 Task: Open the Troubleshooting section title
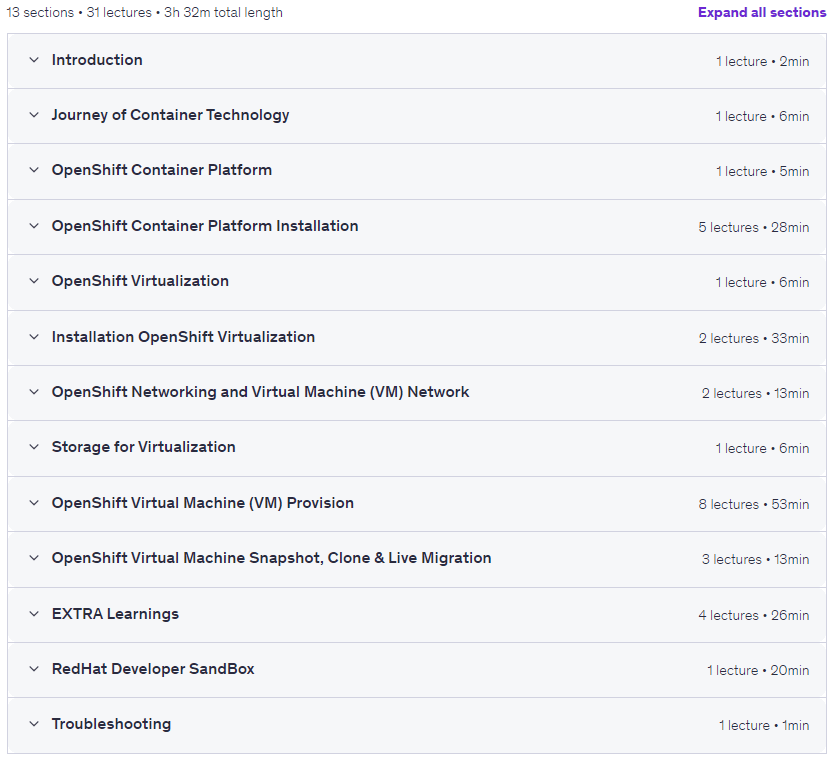pyautogui.click(x=112, y=724)
